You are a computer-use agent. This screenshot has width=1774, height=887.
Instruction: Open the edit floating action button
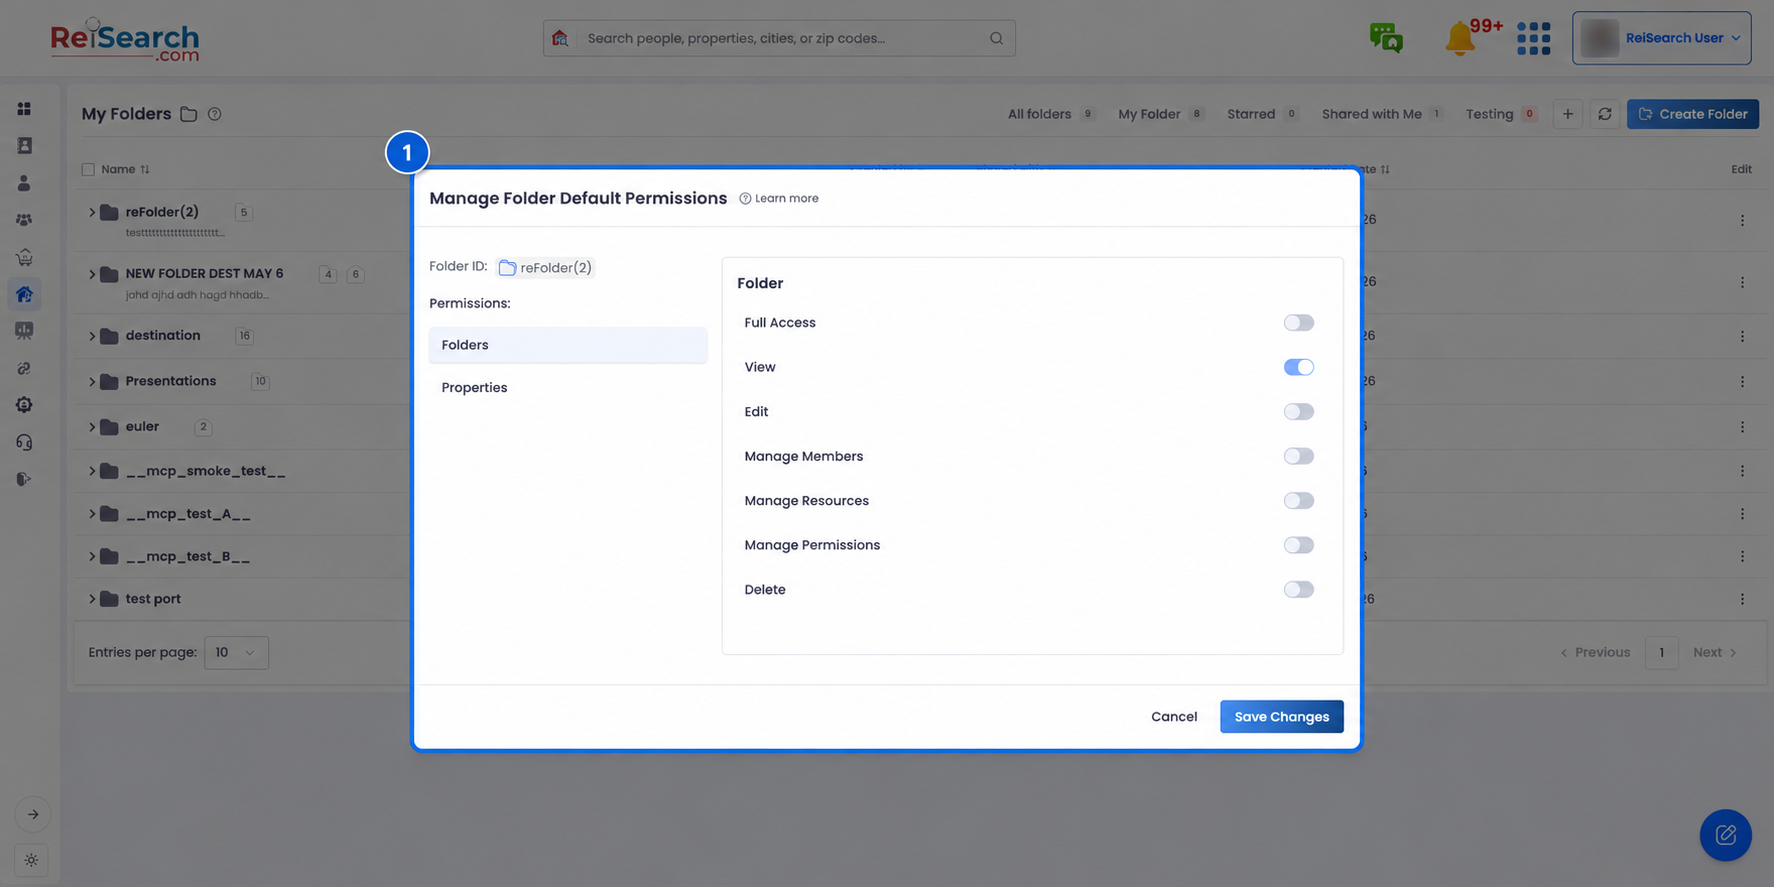tap(1725, 835)
